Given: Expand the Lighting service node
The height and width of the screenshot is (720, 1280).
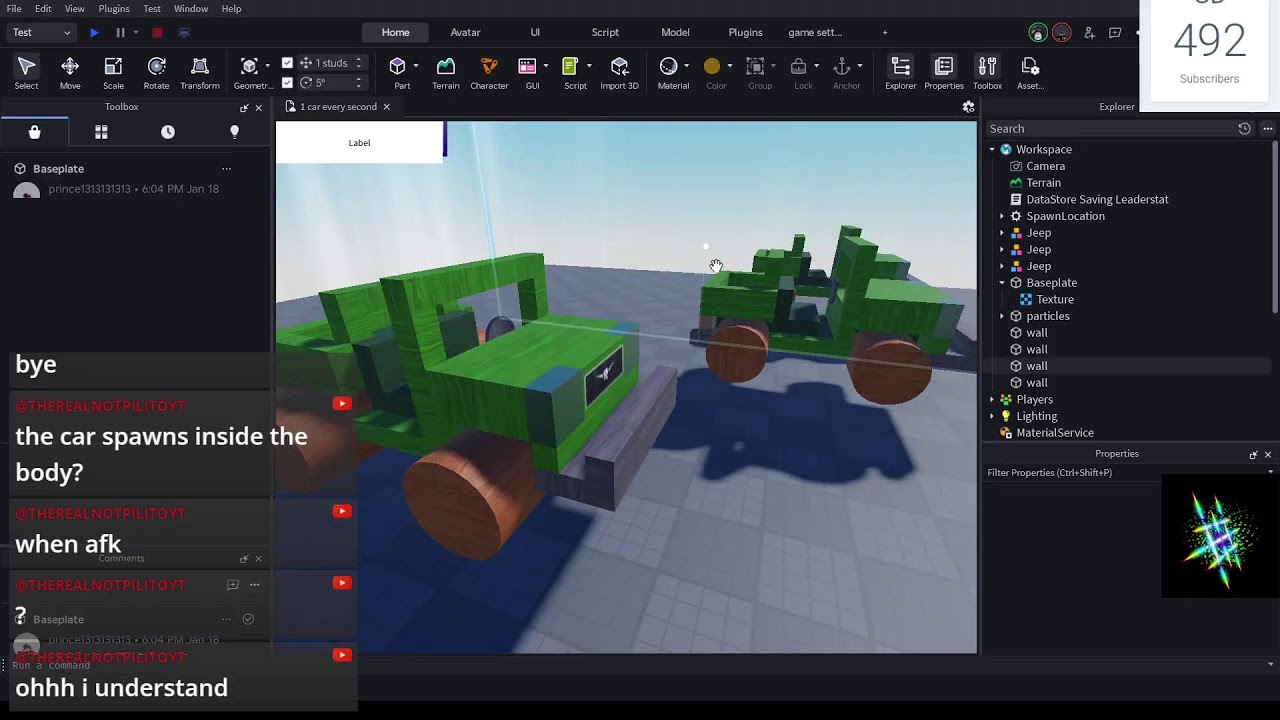Looking at the screenshot, I should [x=993, y=416].
